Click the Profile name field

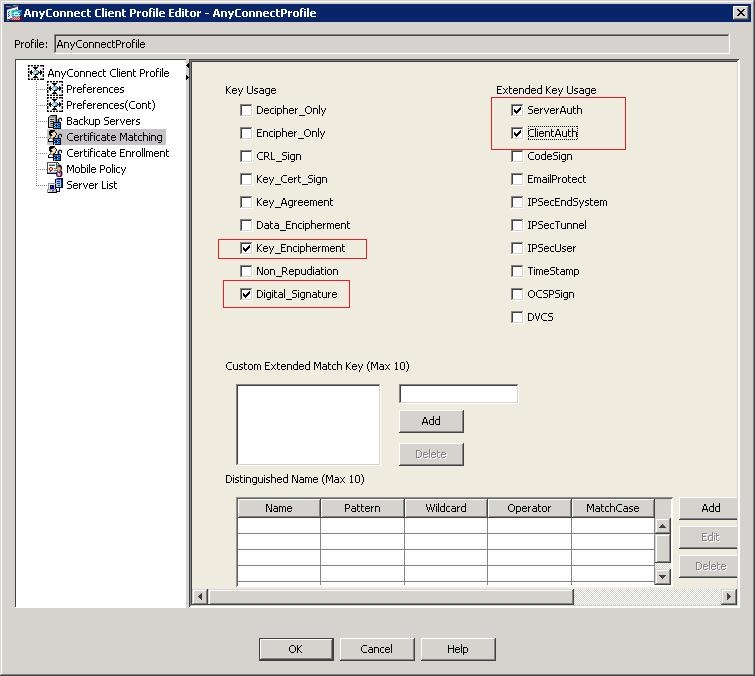pos(391,44)
